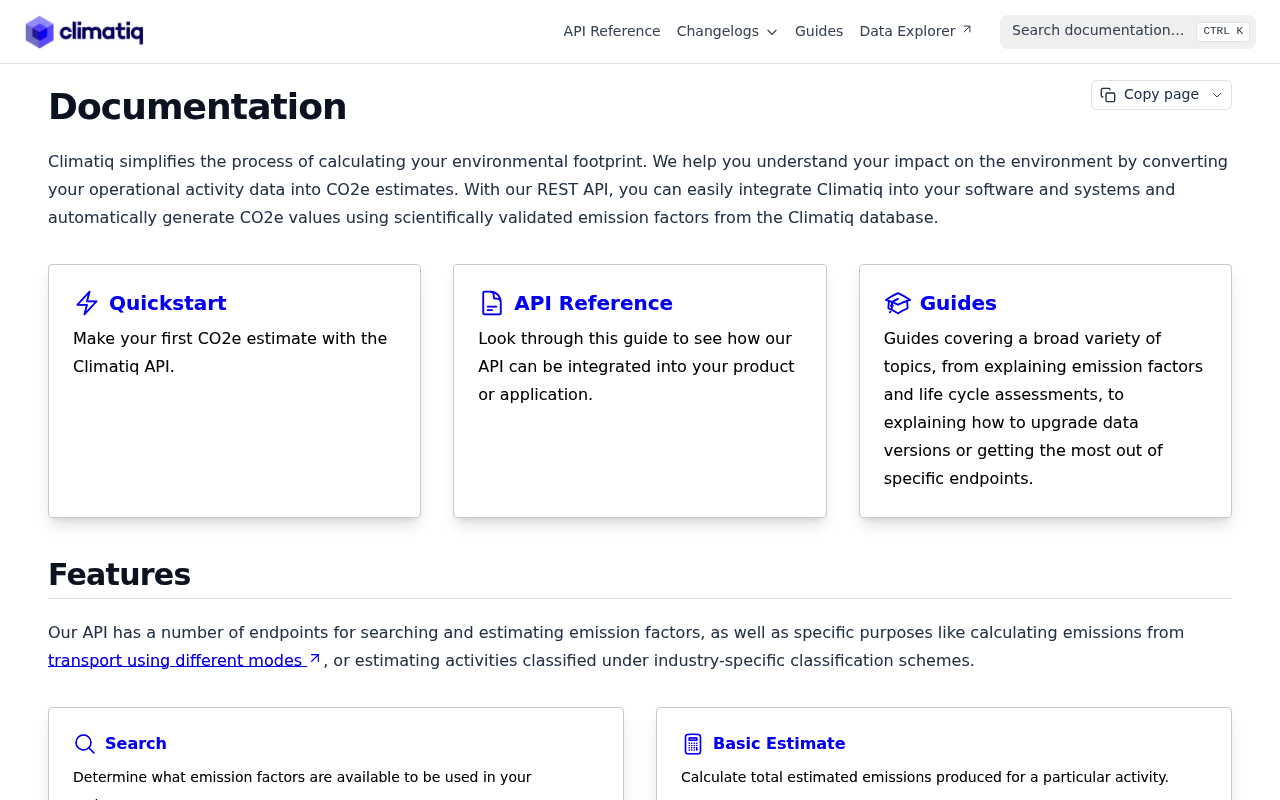Click the Features section heading
This screenshot has height=800, width=1280.
[x=119, y=574]
